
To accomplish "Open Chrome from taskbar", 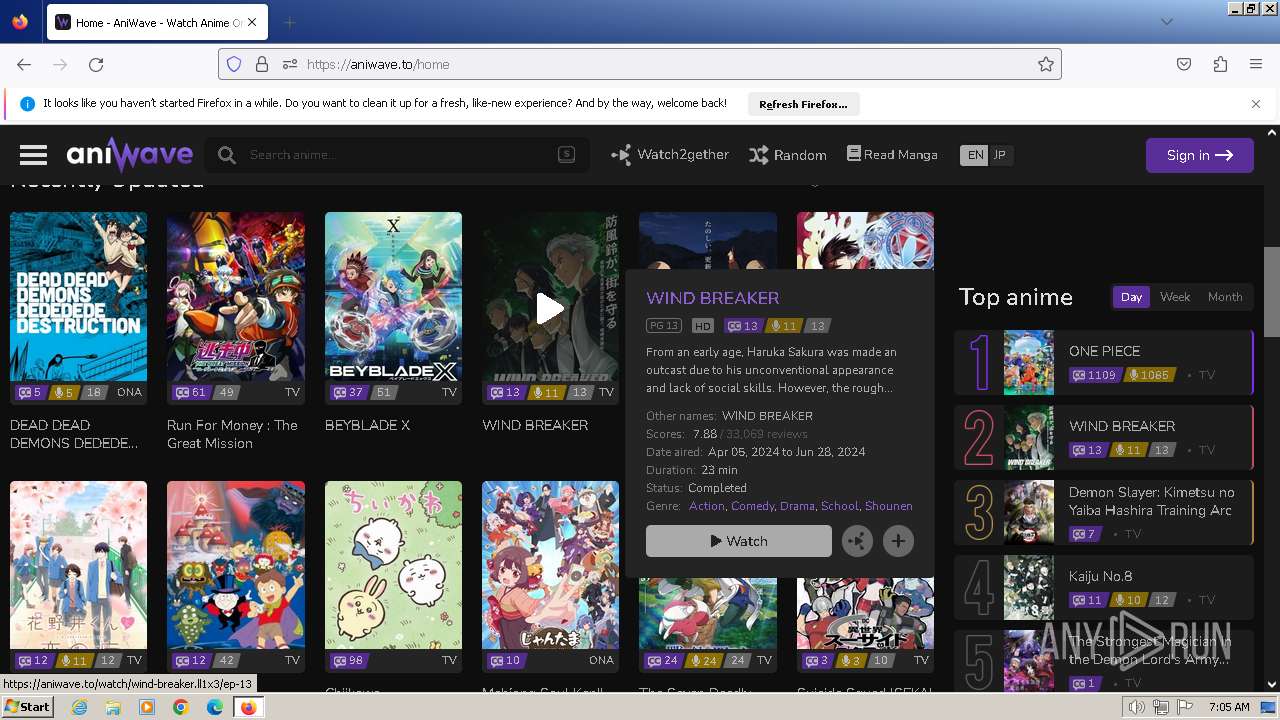I will (180, 707).
